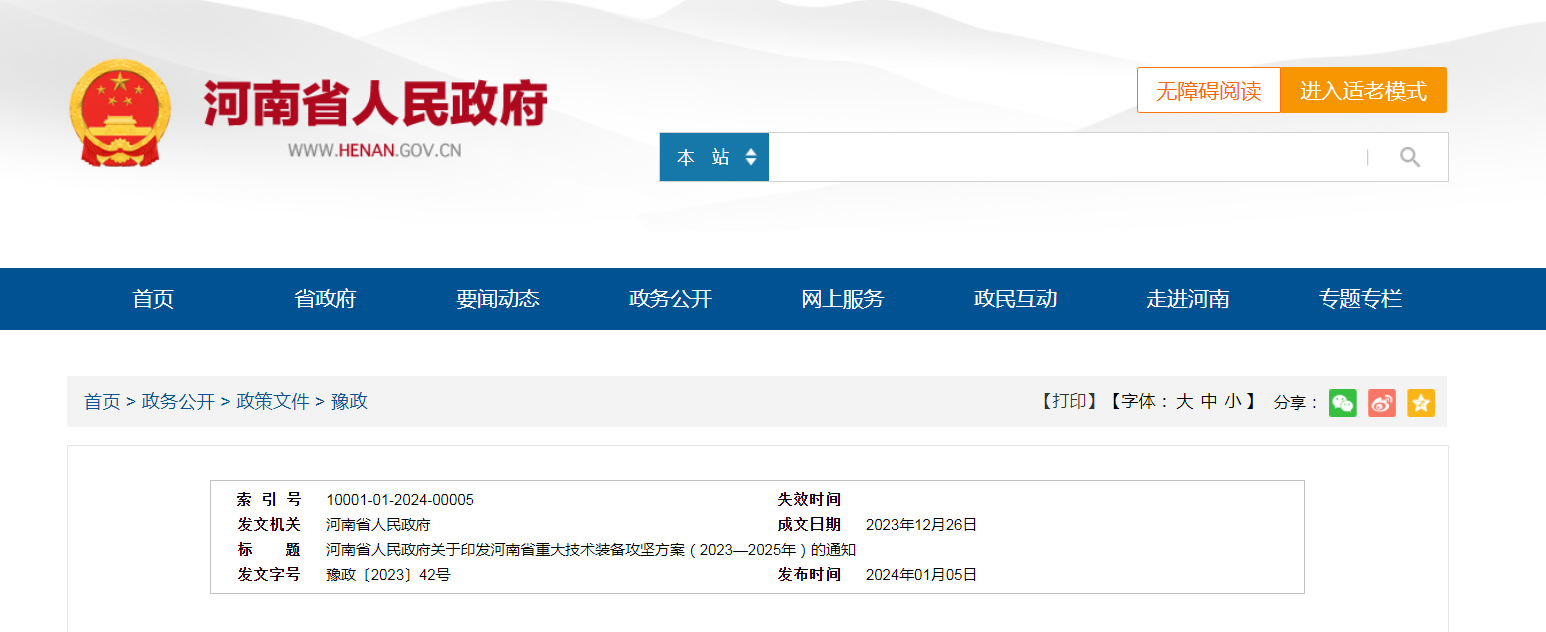Image resolution: width=1546 pixels, height=632 pixels.
Task: Open the 首页 navigation menu item
Action: pyautogui.click(x=153, y=299)
